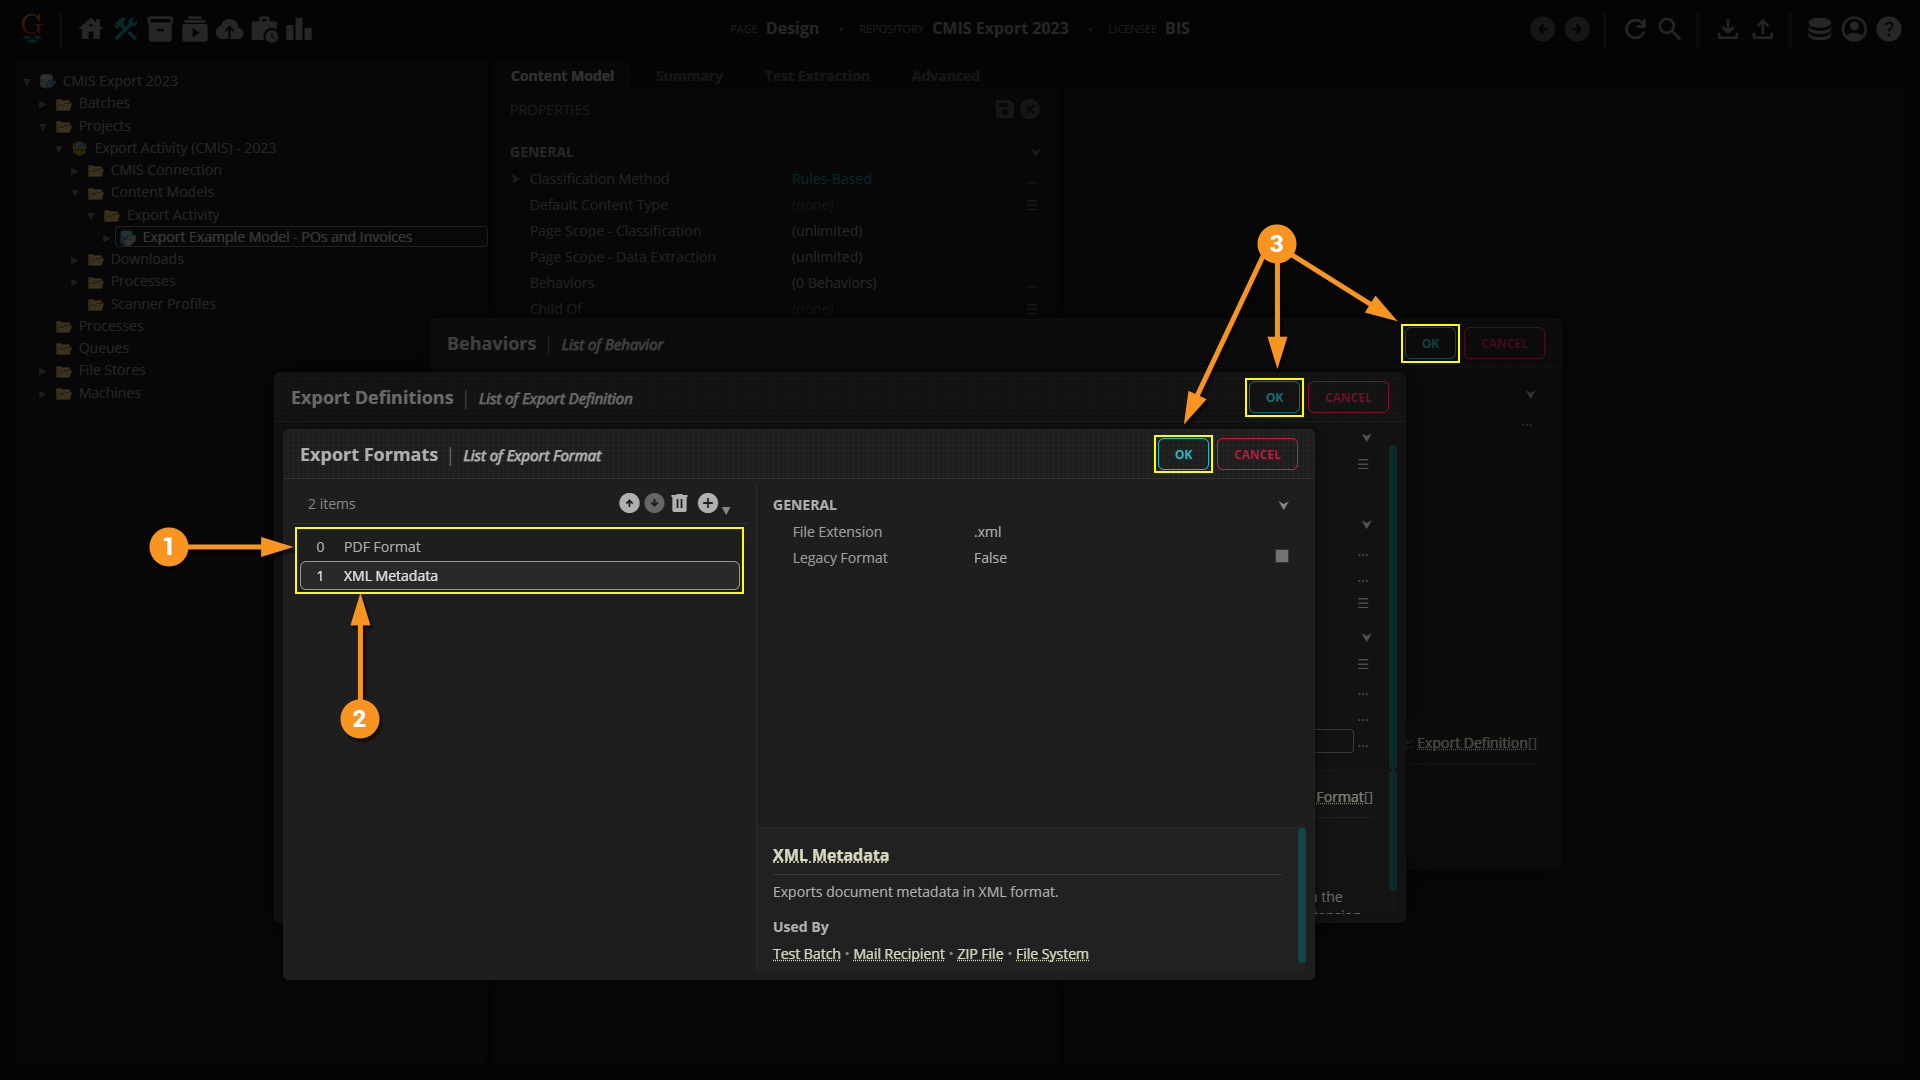The image size is (1920, 1080).
Task: Expand the File Stores tree node
Action: pos(43,371)
